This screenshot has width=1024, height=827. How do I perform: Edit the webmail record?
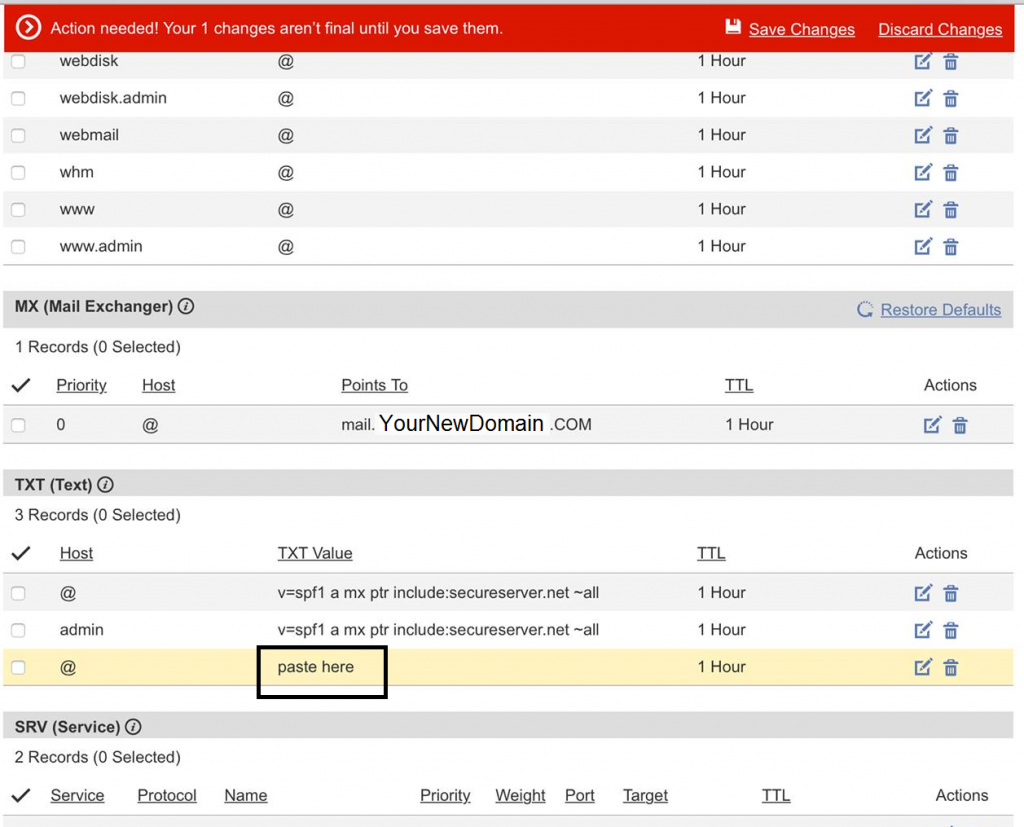(x=923, y=136)
